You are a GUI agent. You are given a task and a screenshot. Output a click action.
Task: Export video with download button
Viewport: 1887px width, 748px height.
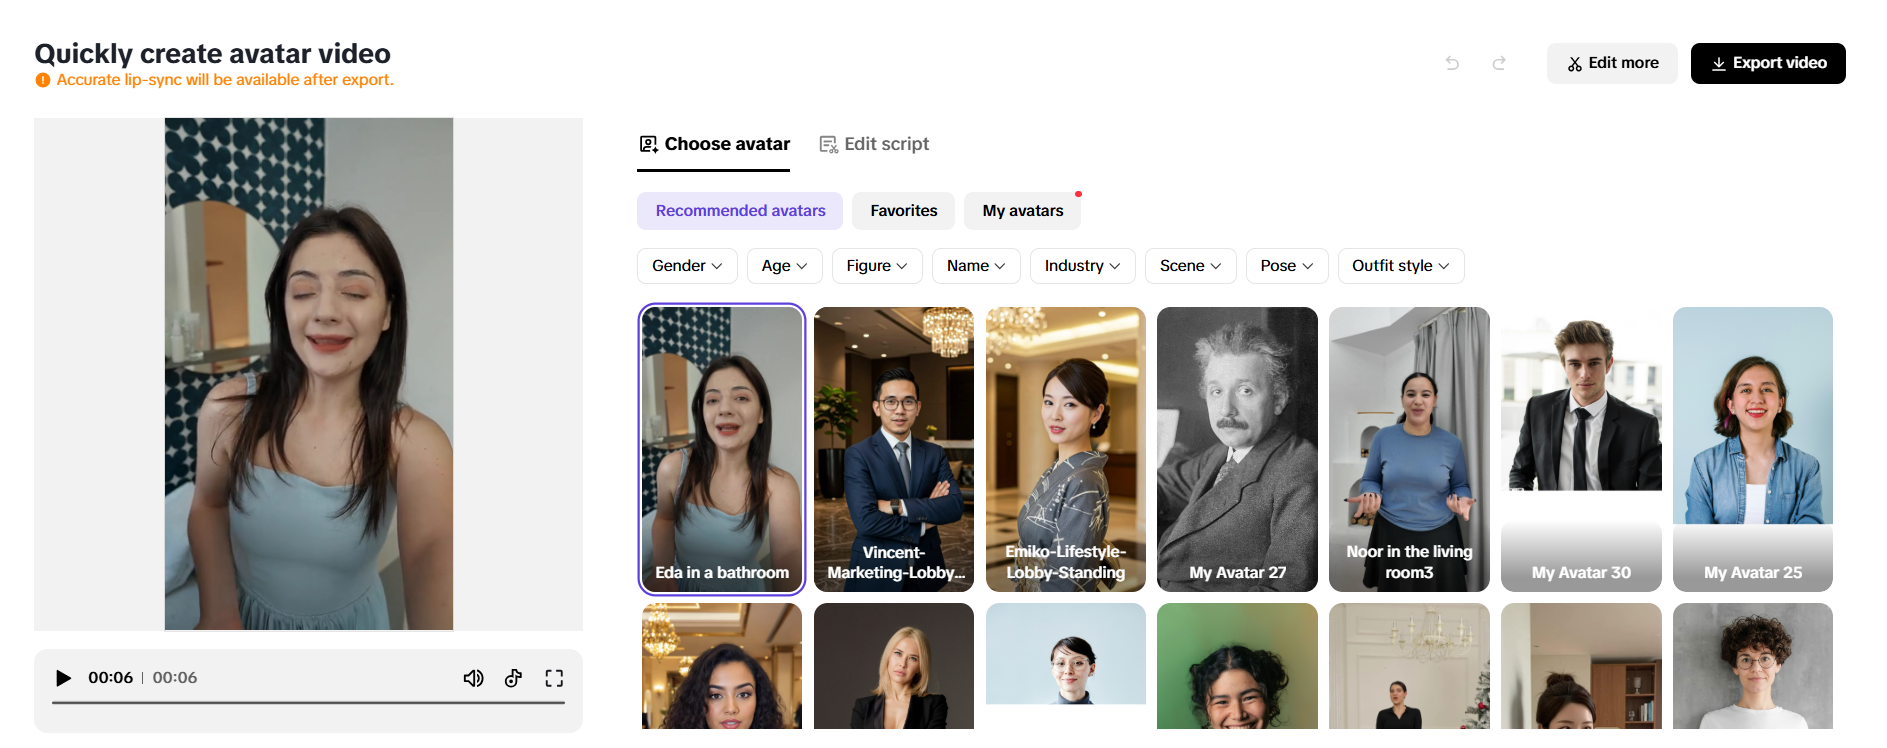tap(1767, 63)
